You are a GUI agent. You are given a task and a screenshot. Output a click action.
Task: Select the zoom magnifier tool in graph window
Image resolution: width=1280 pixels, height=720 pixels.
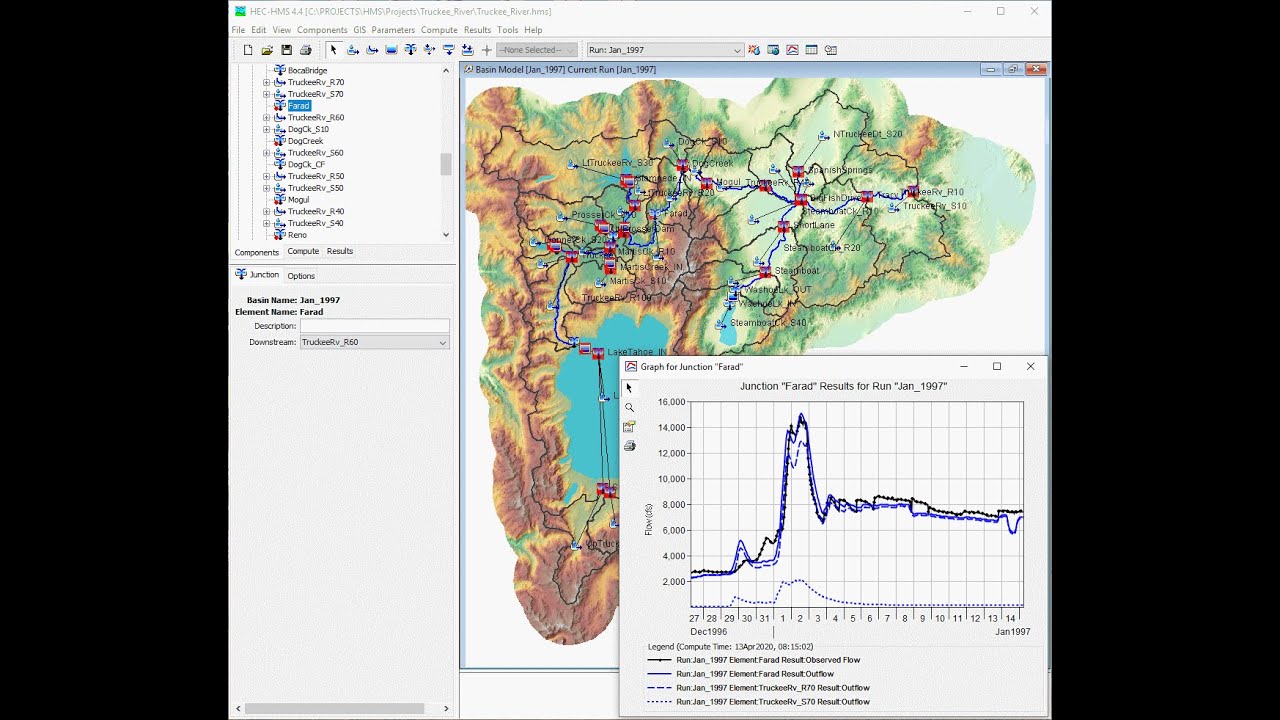(629, 407)
